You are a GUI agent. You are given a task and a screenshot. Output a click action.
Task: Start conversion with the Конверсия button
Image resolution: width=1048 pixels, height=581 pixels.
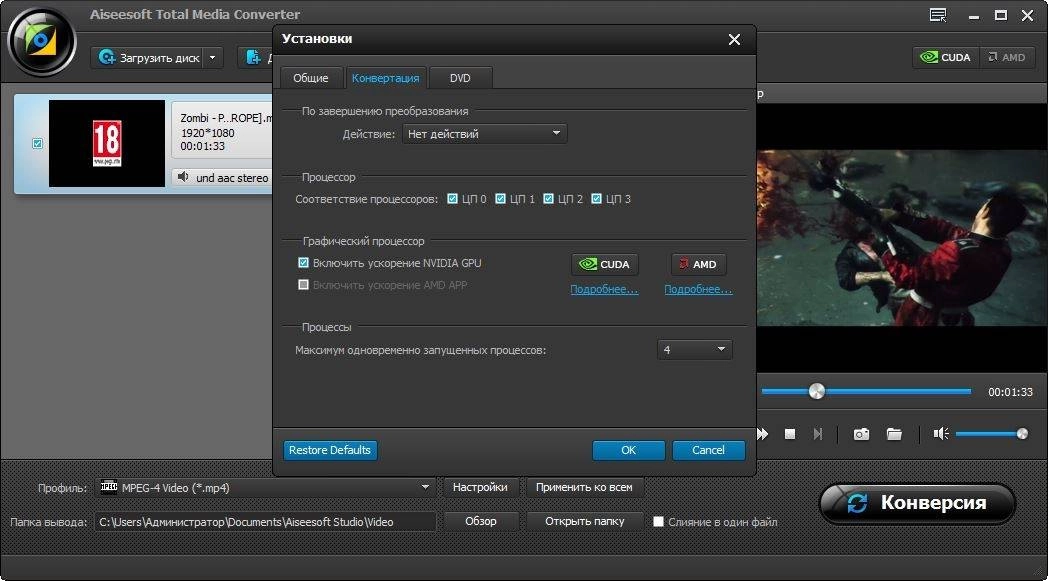click(918, 503)
